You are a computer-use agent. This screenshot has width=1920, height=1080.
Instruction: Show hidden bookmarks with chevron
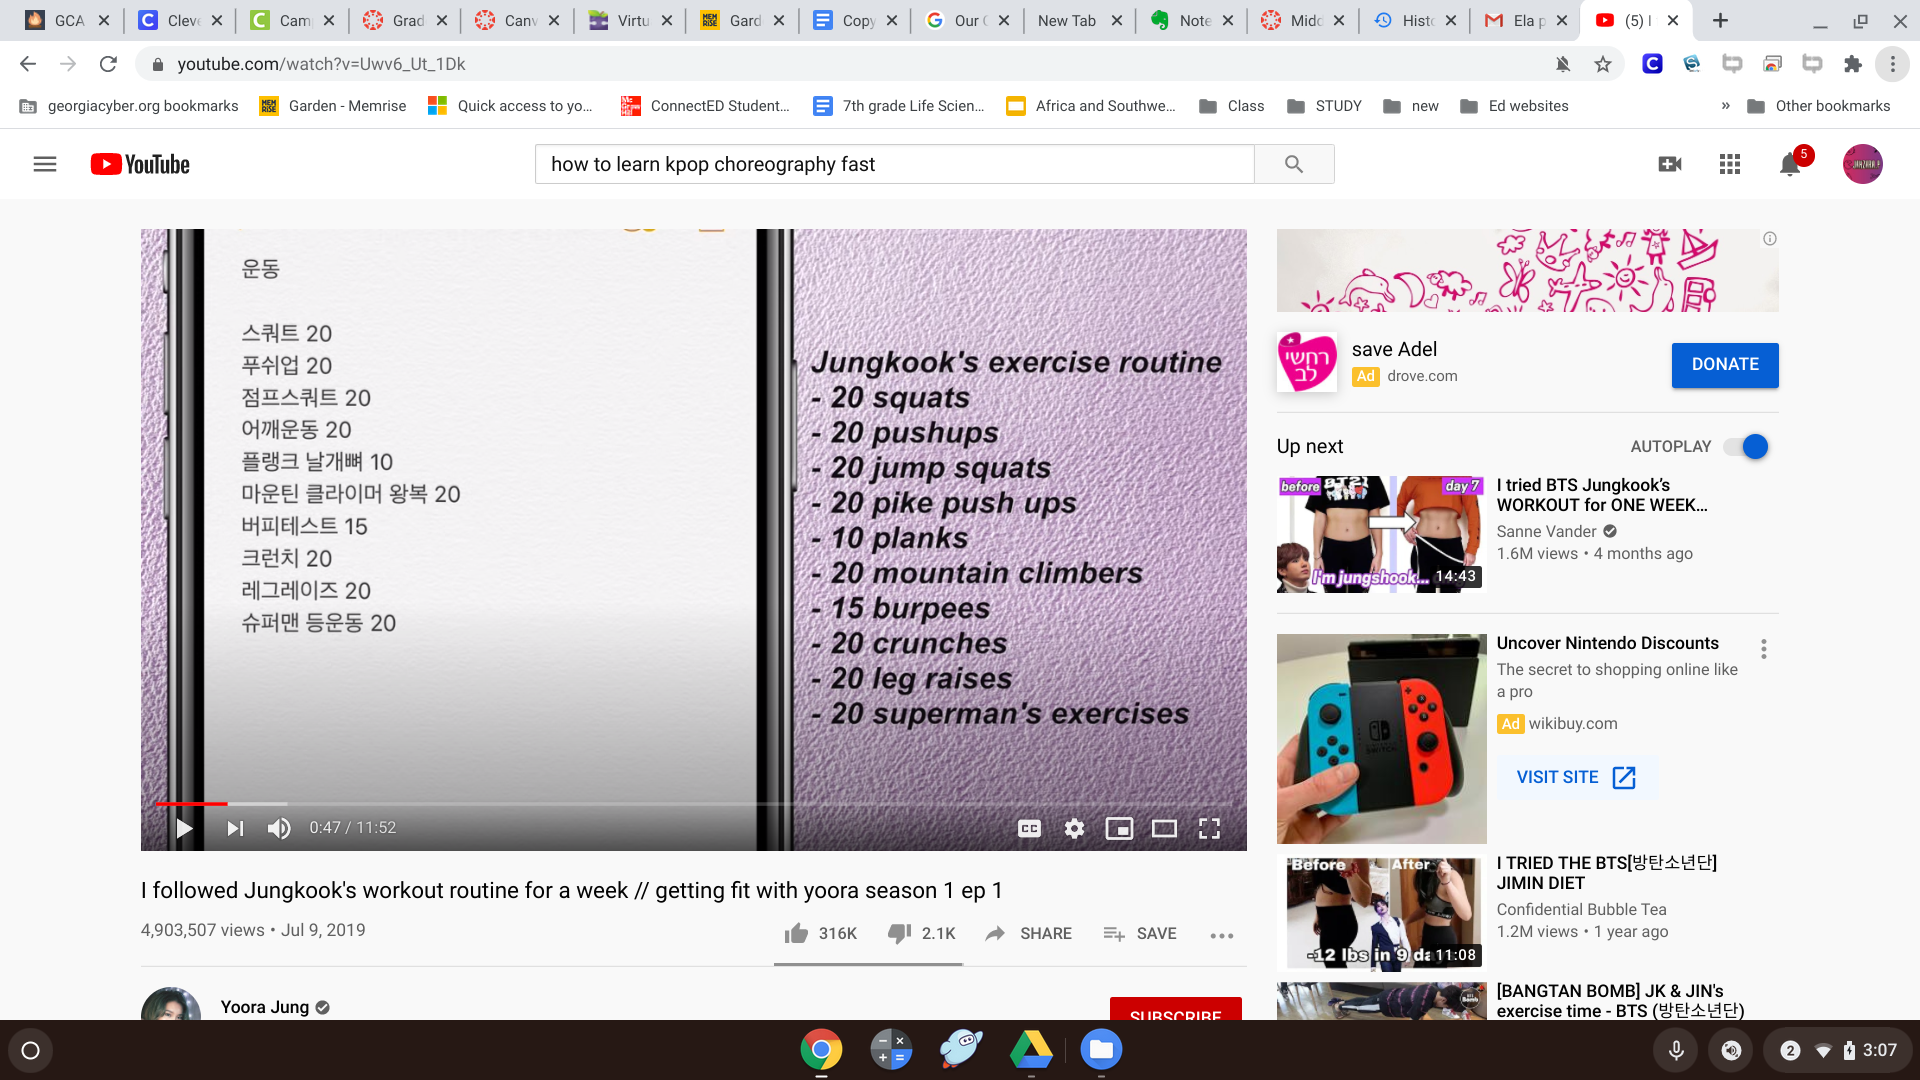[1725, 106]
